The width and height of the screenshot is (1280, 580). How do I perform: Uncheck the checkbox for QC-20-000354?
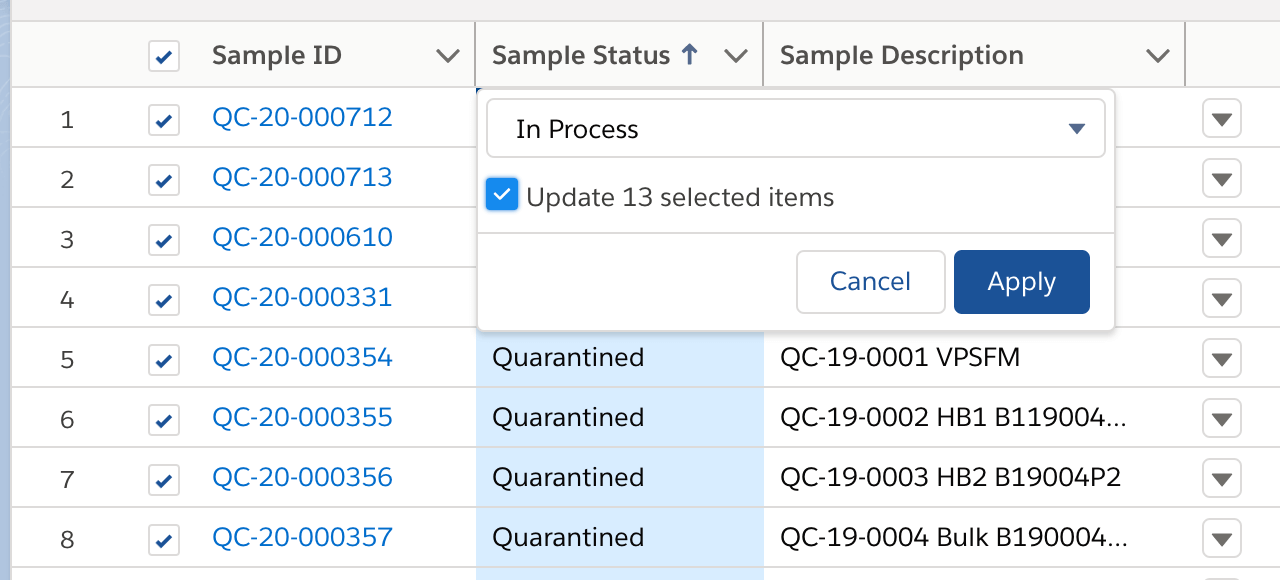pos(164,360)
